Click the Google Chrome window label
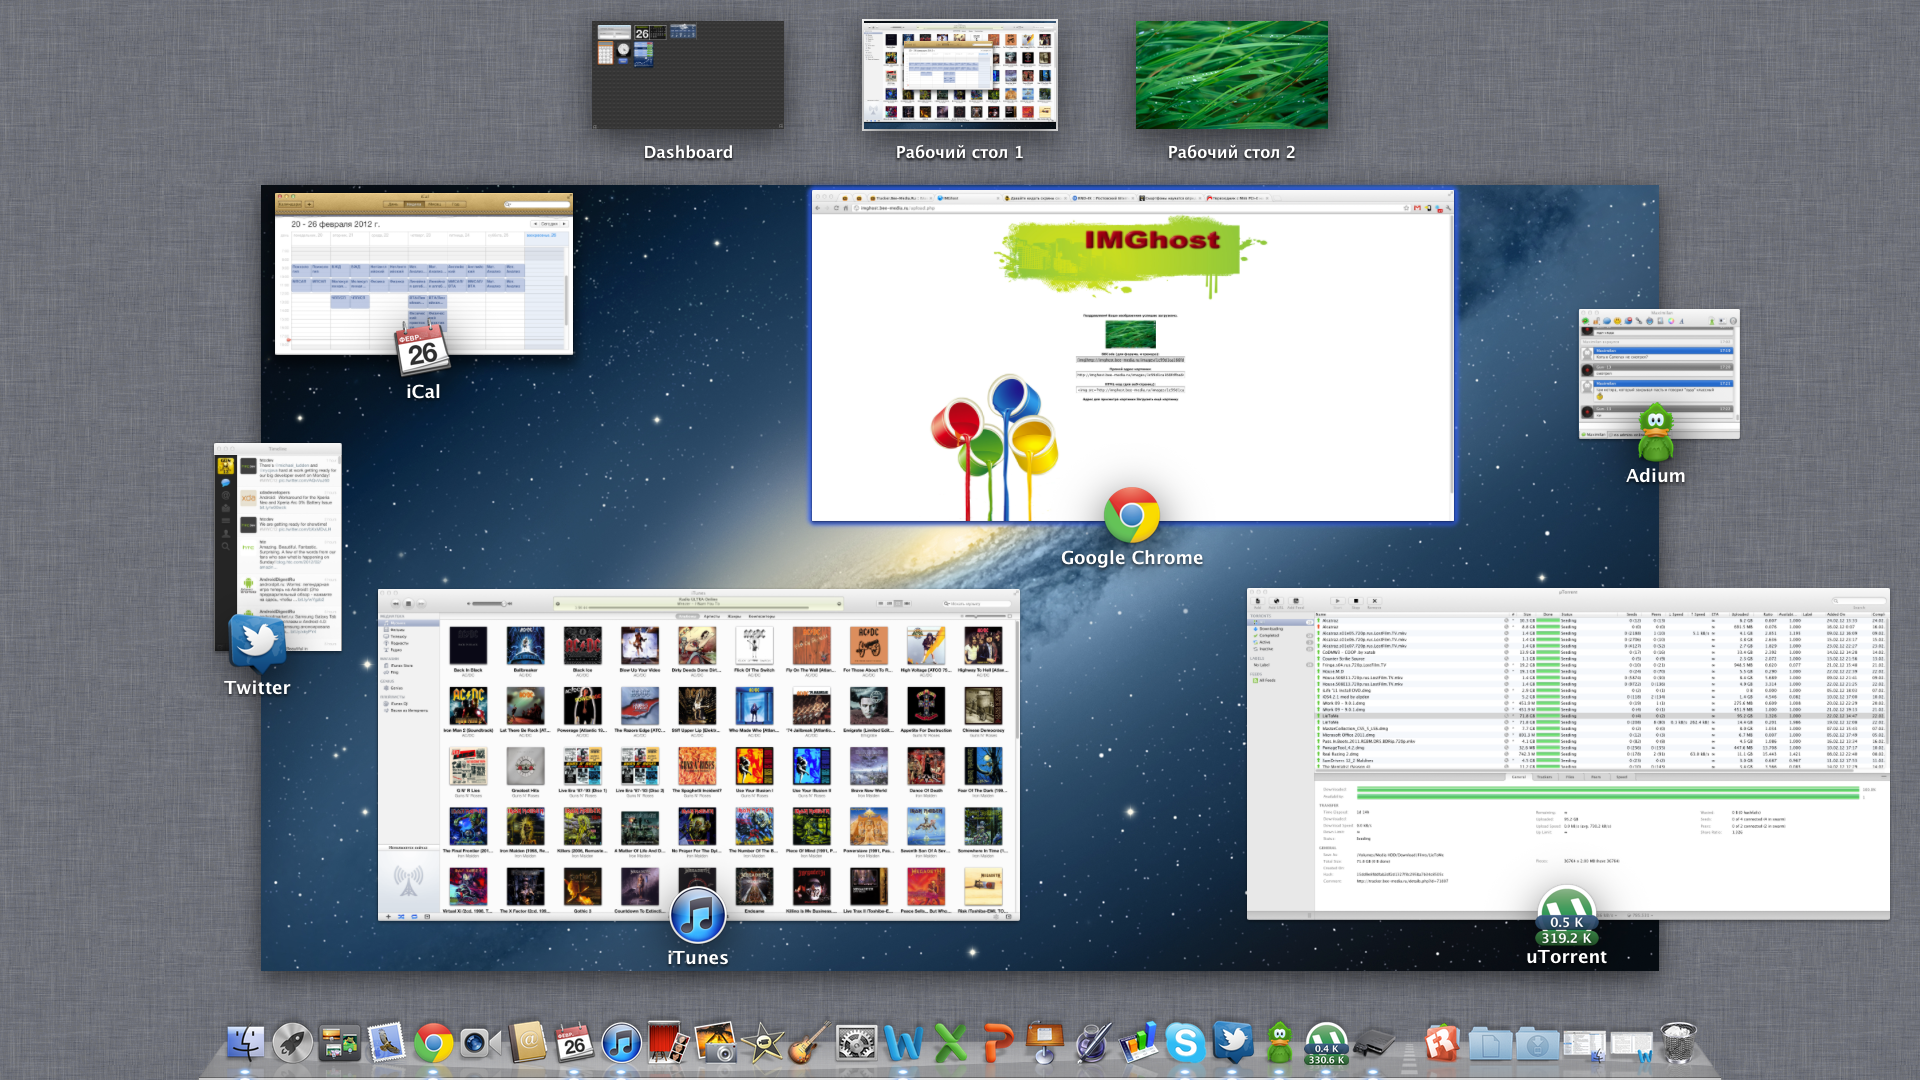 [1132, 558]
